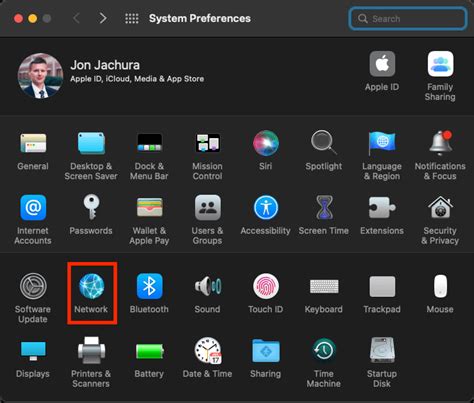Click the Apple ID icon
474x403 pixels.
382,64
